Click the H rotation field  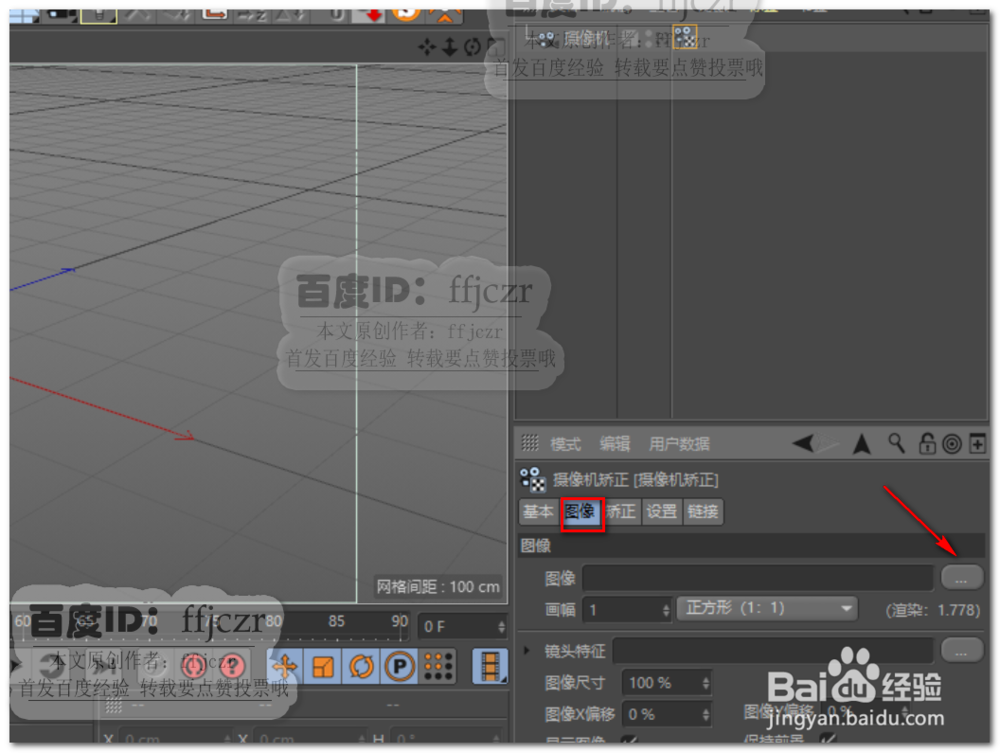pos(445,738)
